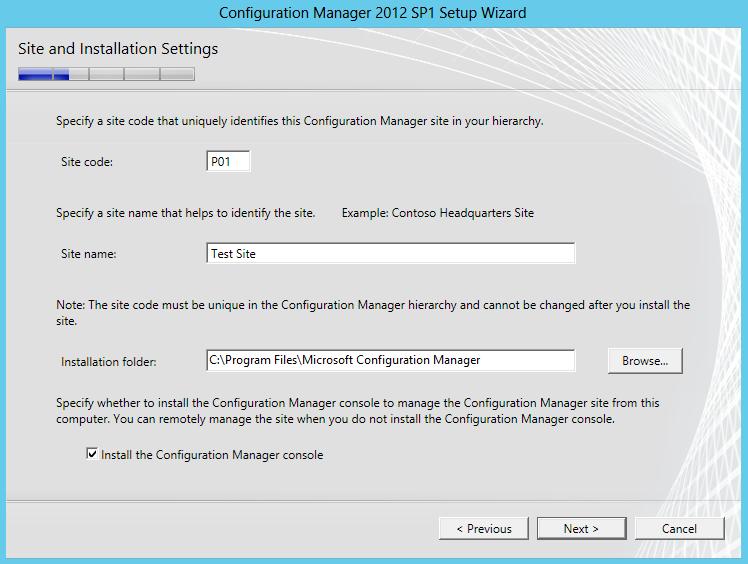This screenshot has width=748, height=564.
Task: Click the Site code input field
Action: (228, 161)
